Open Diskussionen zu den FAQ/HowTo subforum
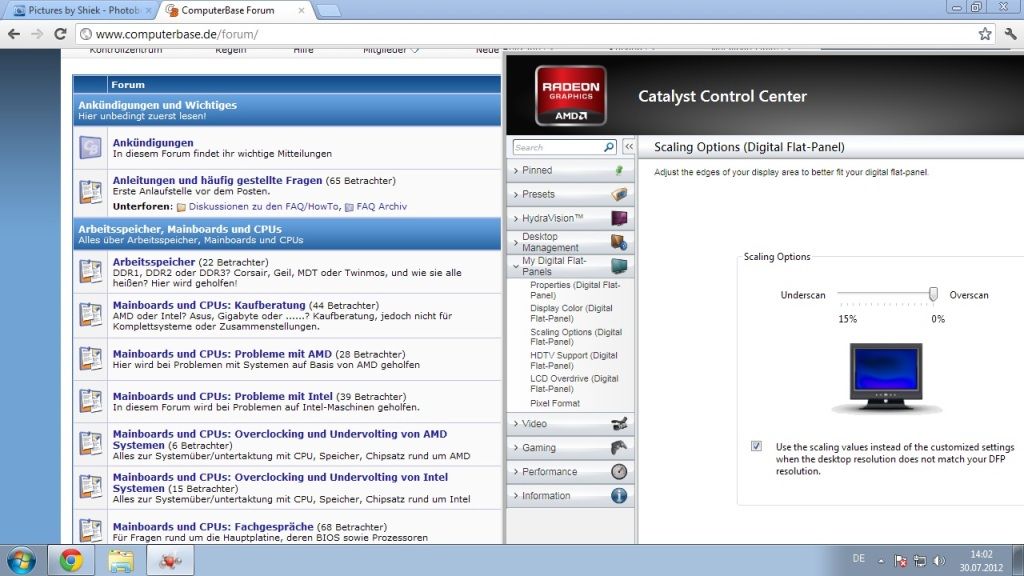This screenshot has width=1024, height=576. 264,206
